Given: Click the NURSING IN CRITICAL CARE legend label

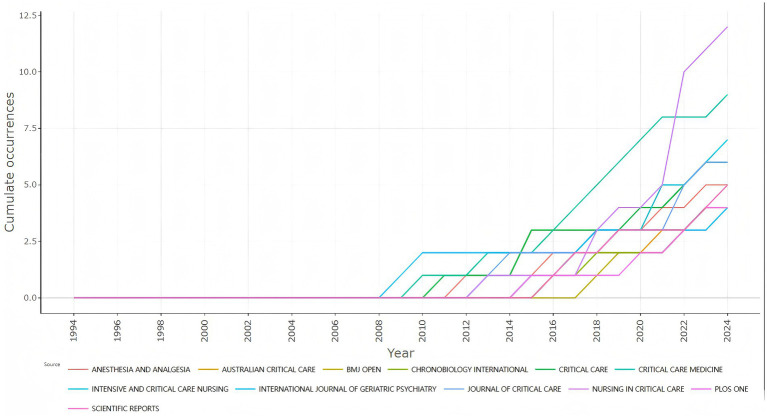Looking at the screenshot, I should point(638,389).
